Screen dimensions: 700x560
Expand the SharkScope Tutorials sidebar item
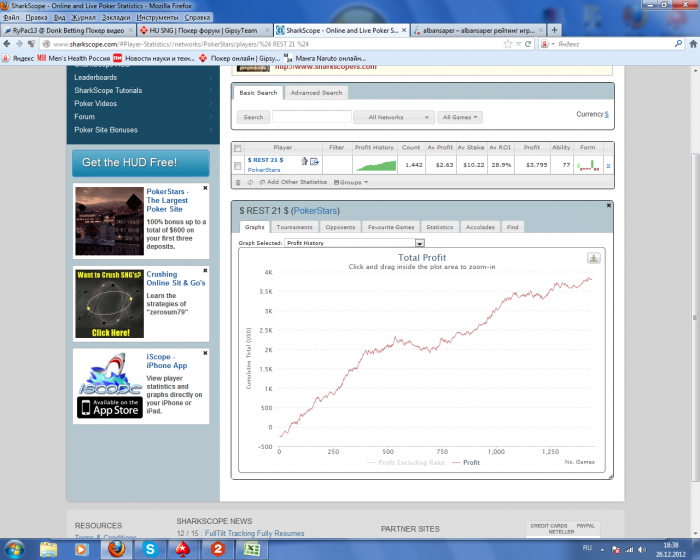pos(143,90)
